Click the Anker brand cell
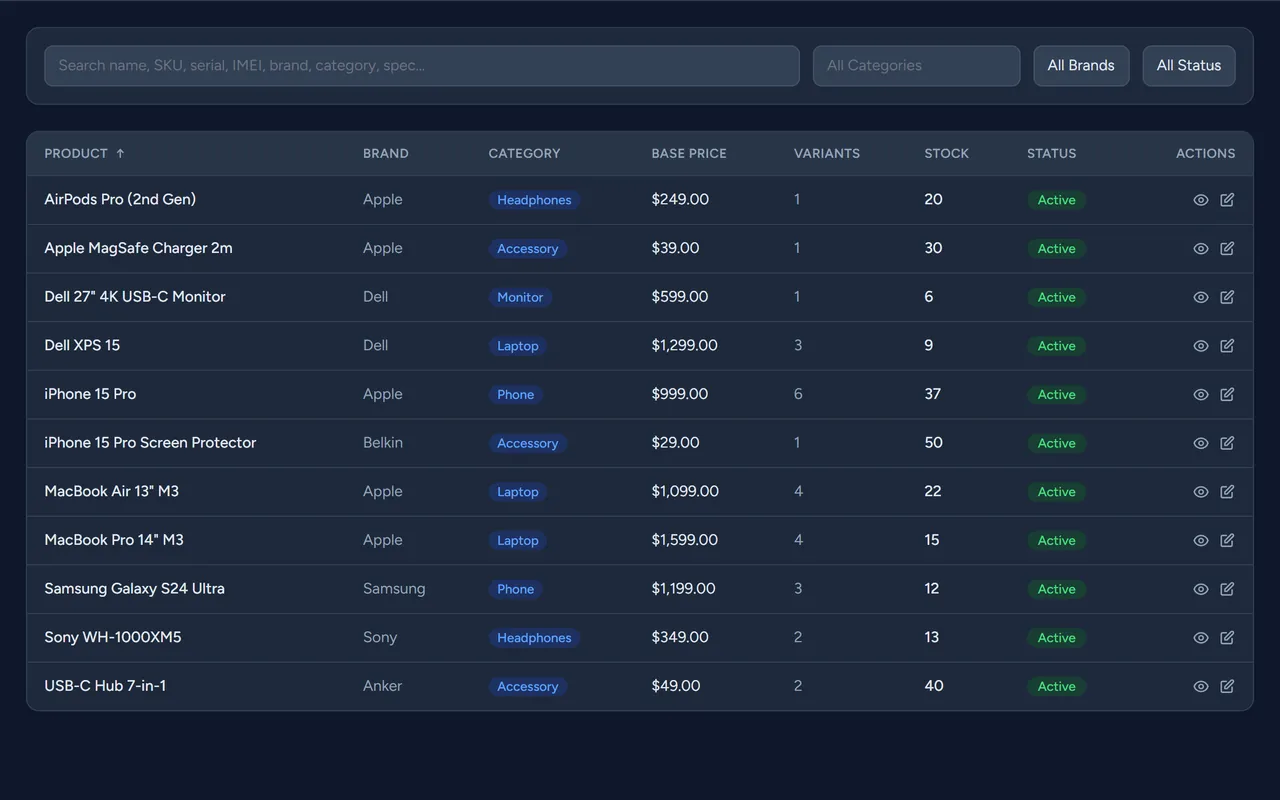Viewport: 1280px width, 800px height. [382, 686]
